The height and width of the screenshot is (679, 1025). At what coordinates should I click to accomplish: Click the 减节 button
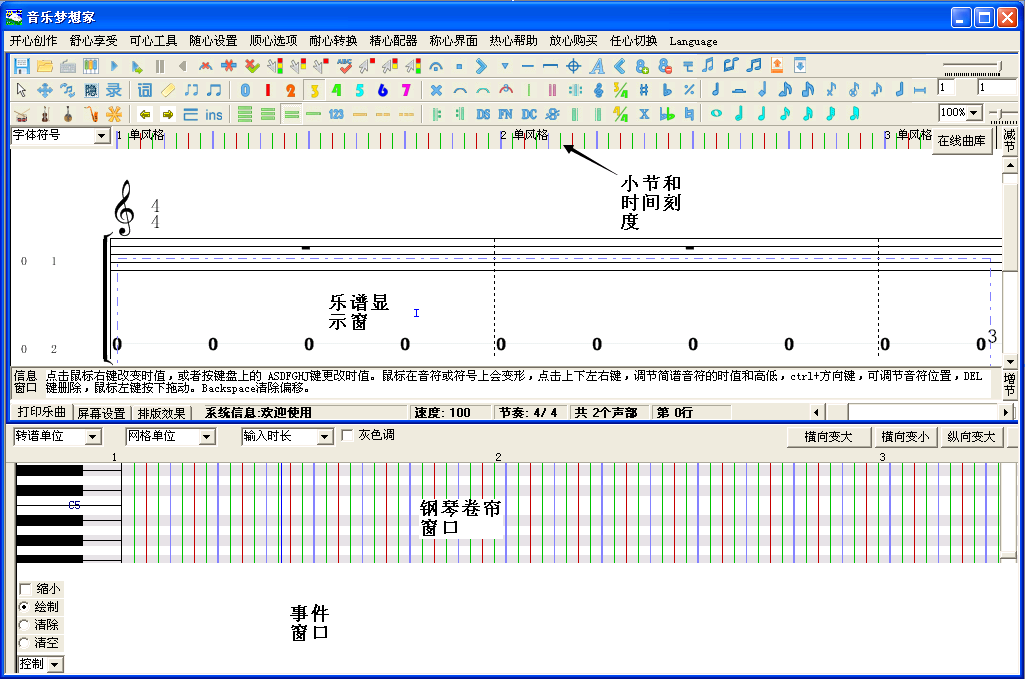(x=1009, y=141)
